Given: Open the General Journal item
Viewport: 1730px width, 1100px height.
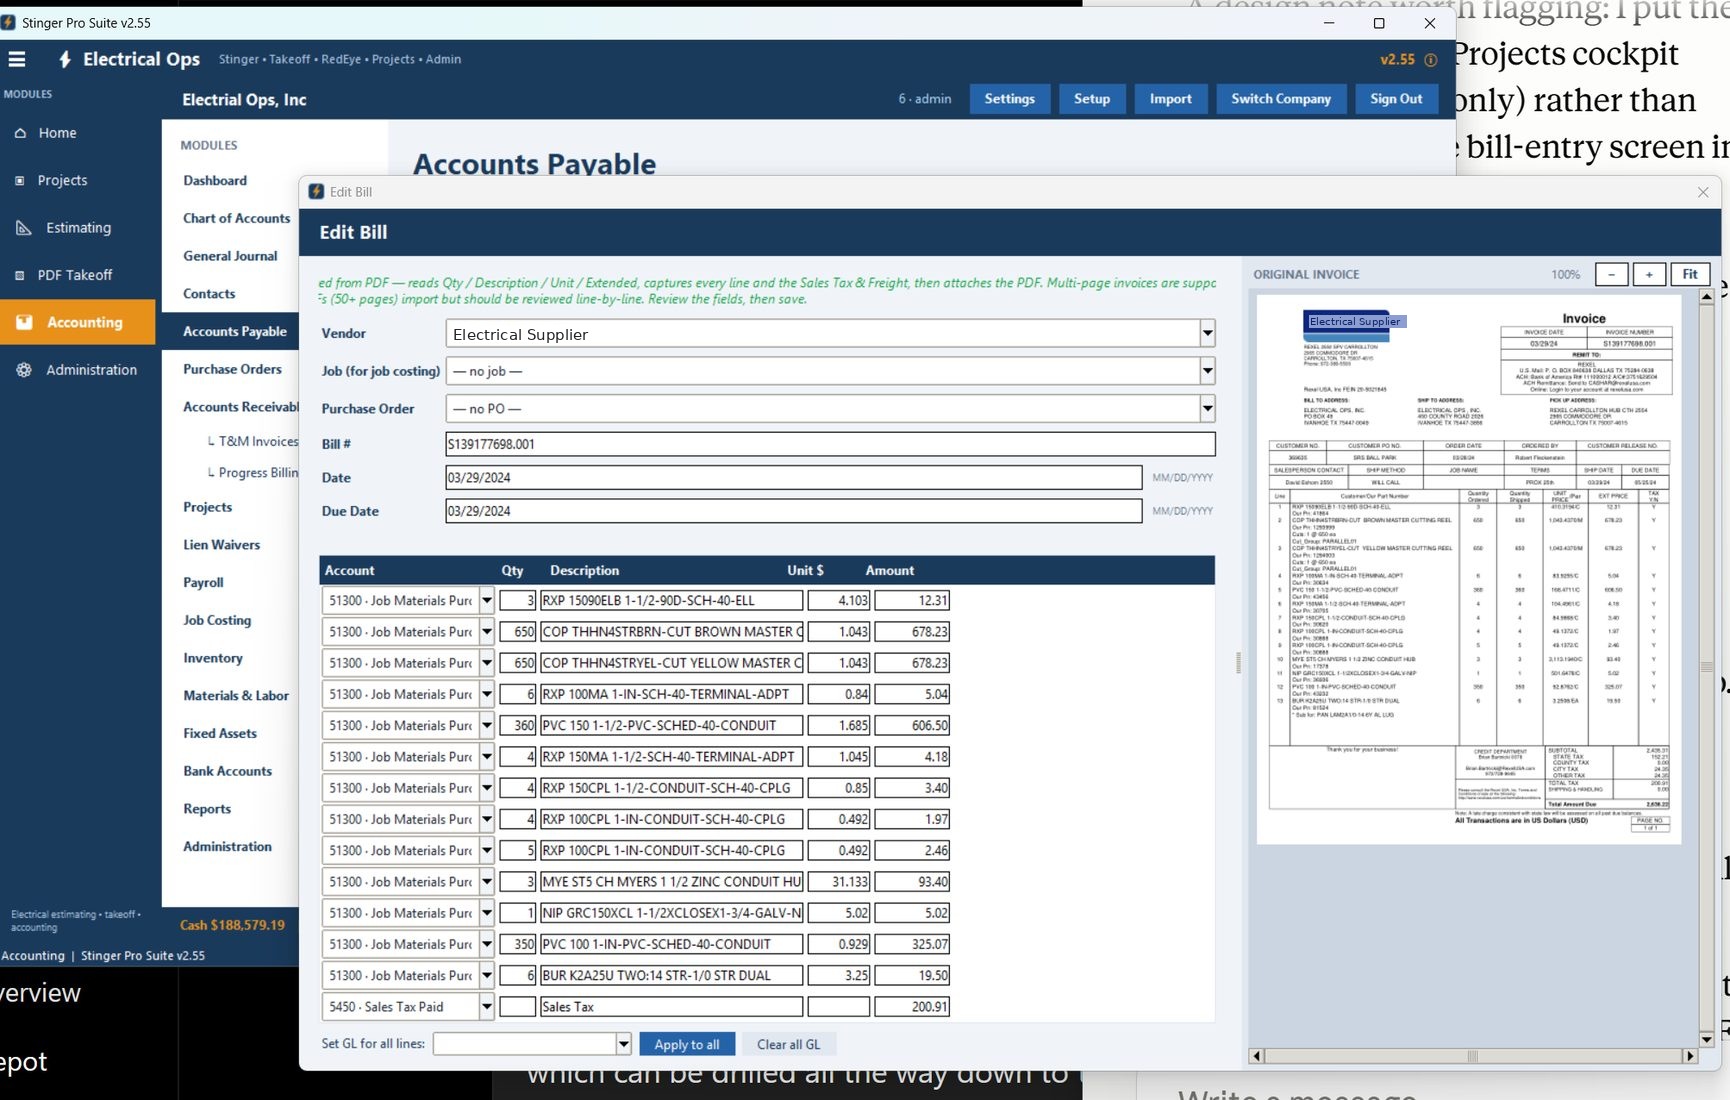Looking at the screenshot, I should pos(230,256).
